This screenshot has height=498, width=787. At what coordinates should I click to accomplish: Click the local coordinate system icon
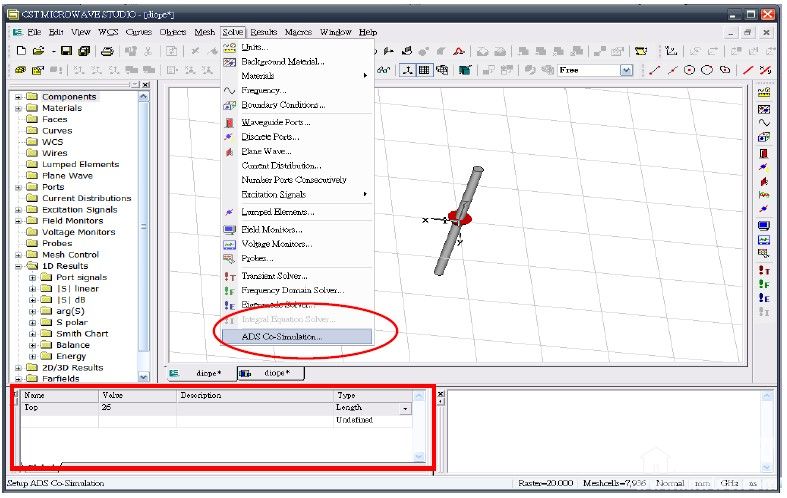671,51
